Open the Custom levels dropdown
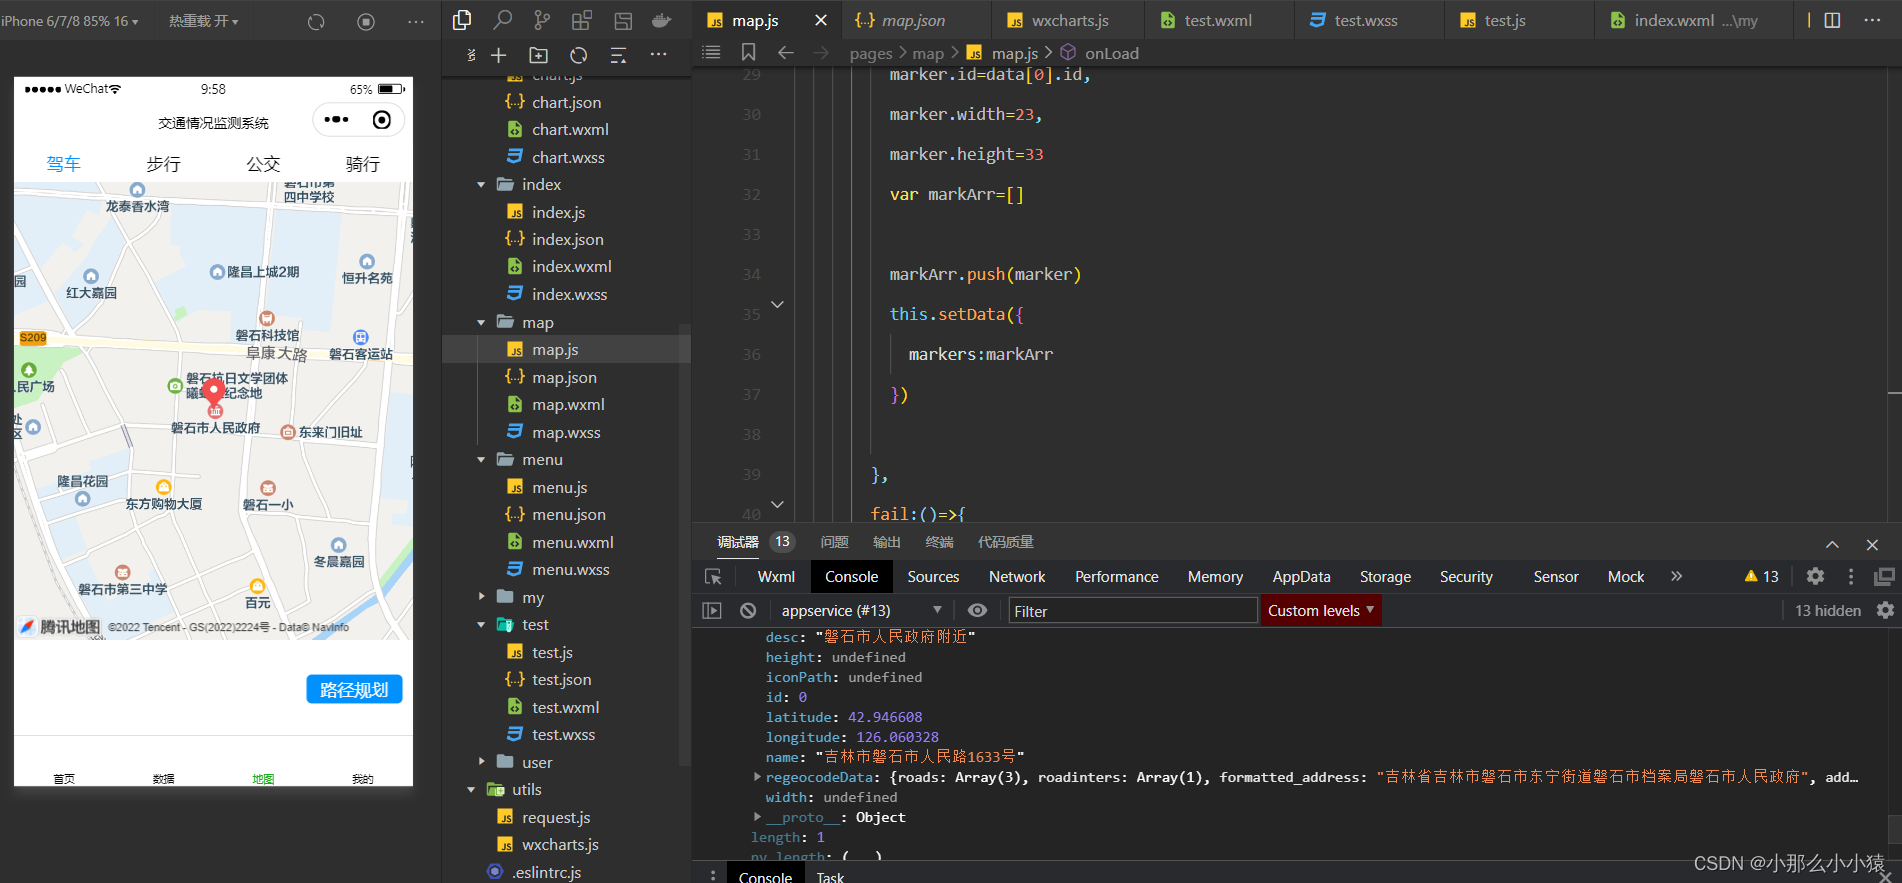Screen dimensions: 1902x883 pos(1321,610)
